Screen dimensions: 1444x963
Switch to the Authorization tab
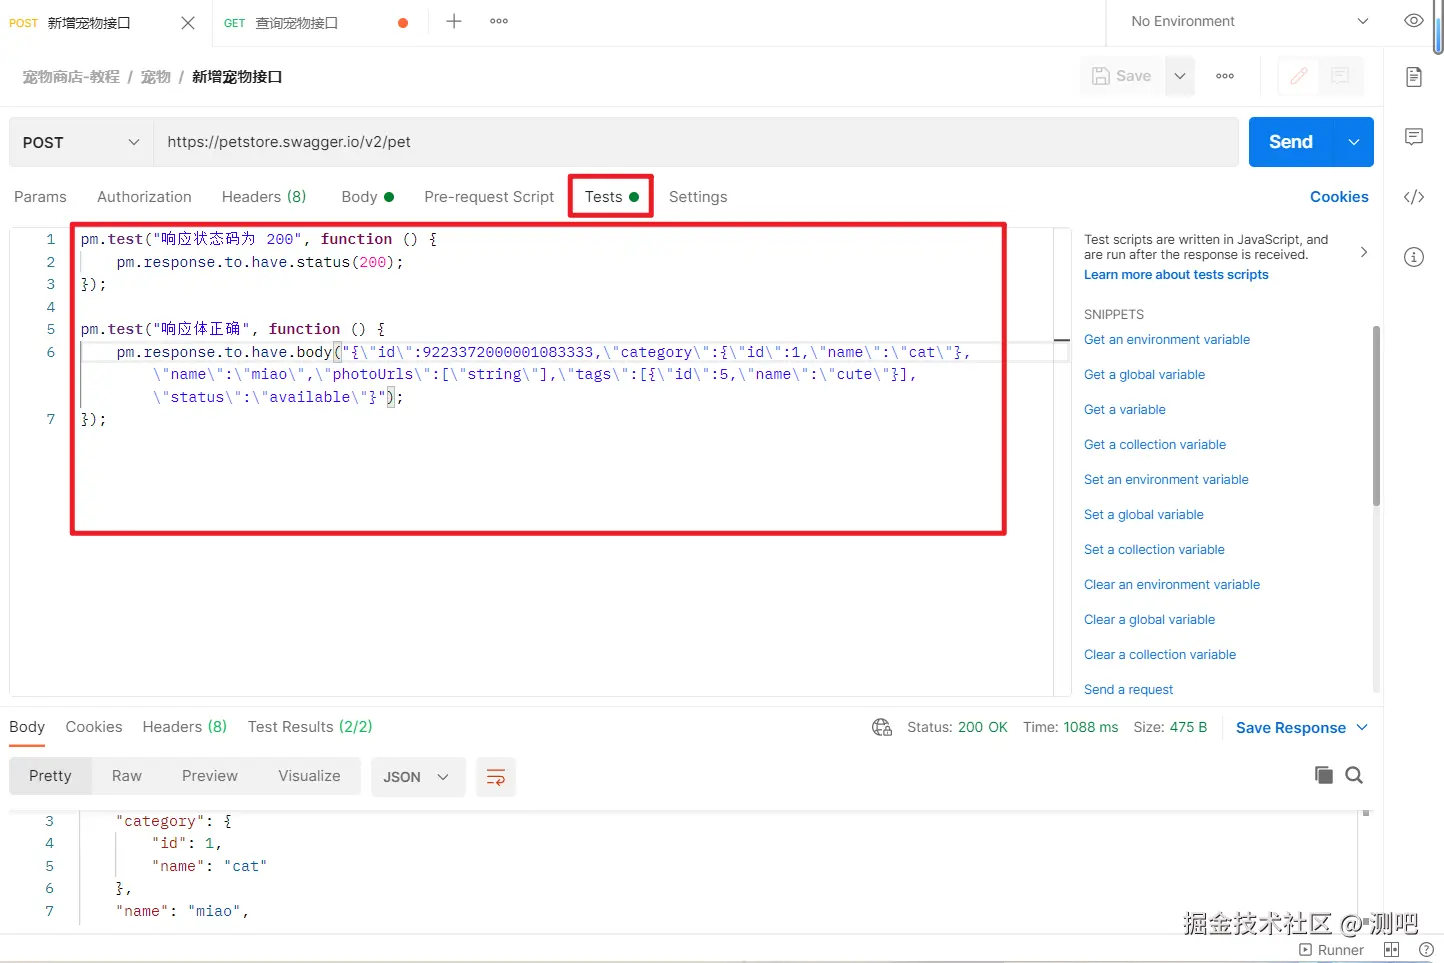(144, 197)
